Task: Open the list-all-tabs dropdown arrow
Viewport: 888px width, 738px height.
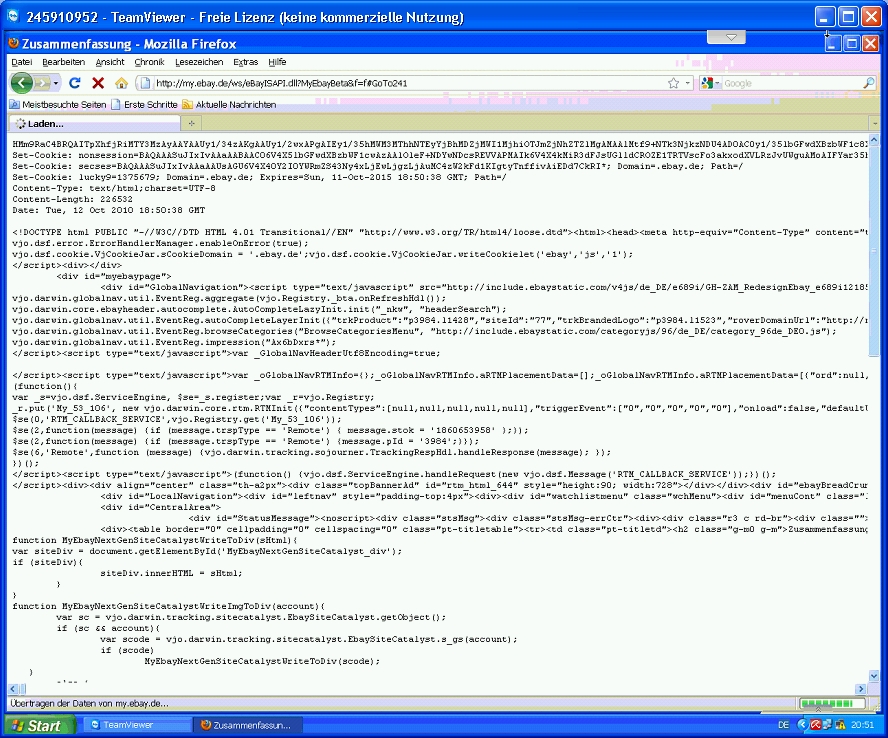Action: 874,123
